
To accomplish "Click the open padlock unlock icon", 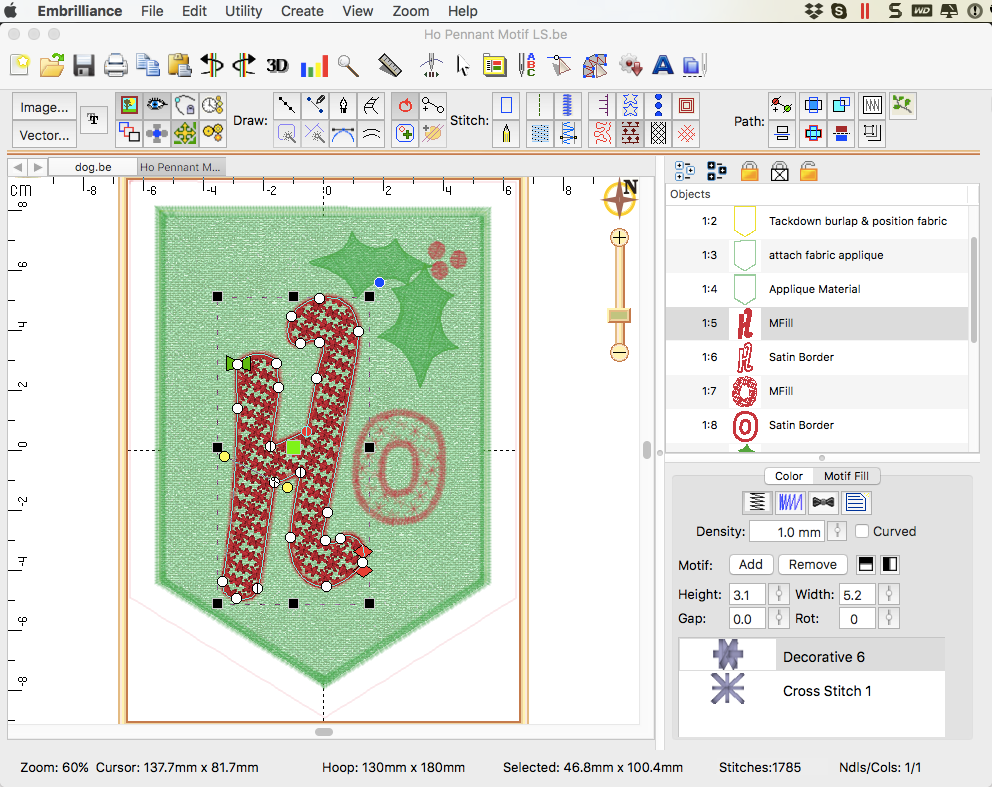I will pos(809,171).
